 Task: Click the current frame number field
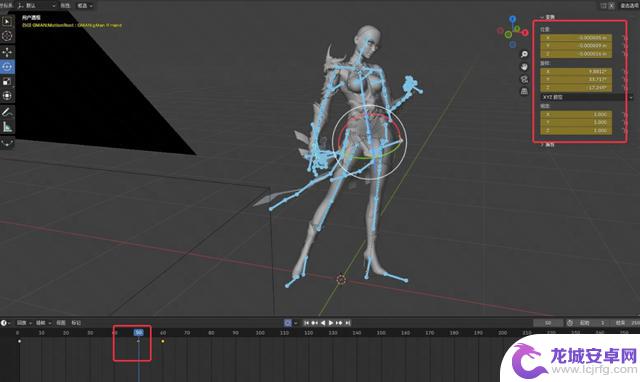pyautogui.click(x=548, y=323)
